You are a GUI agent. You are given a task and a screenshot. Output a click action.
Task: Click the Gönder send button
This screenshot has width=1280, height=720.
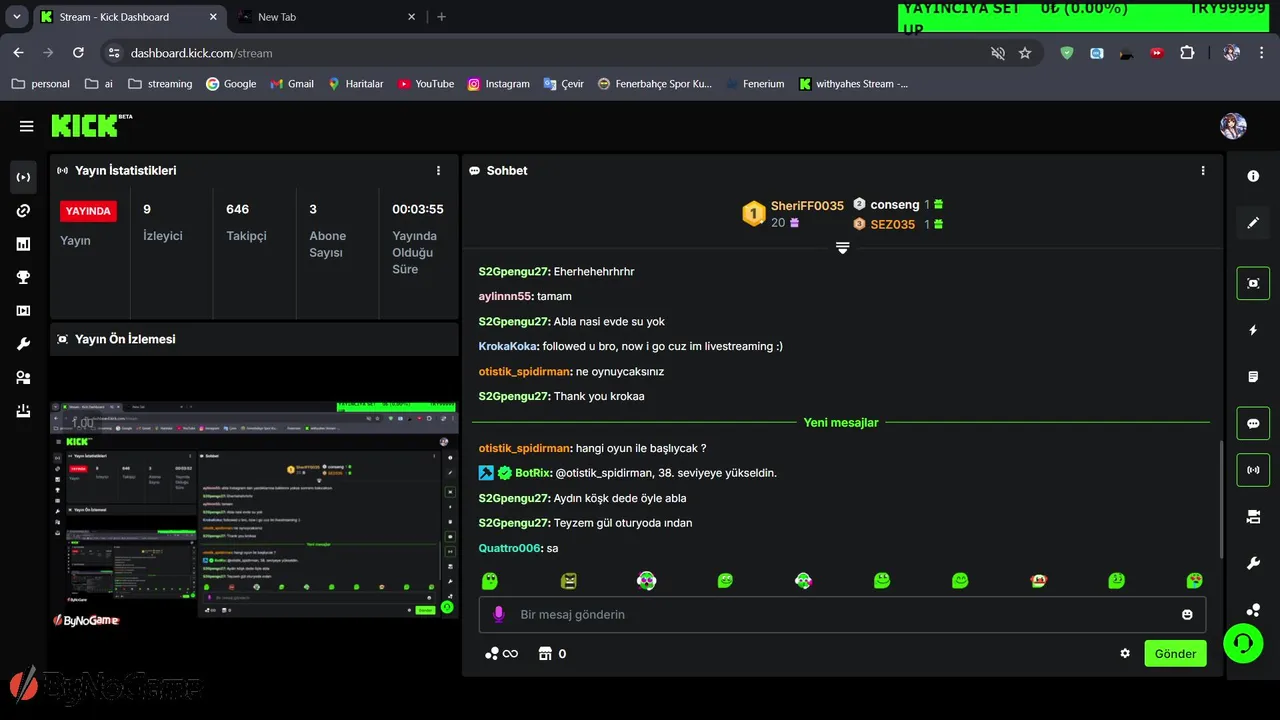(1175, 653)
